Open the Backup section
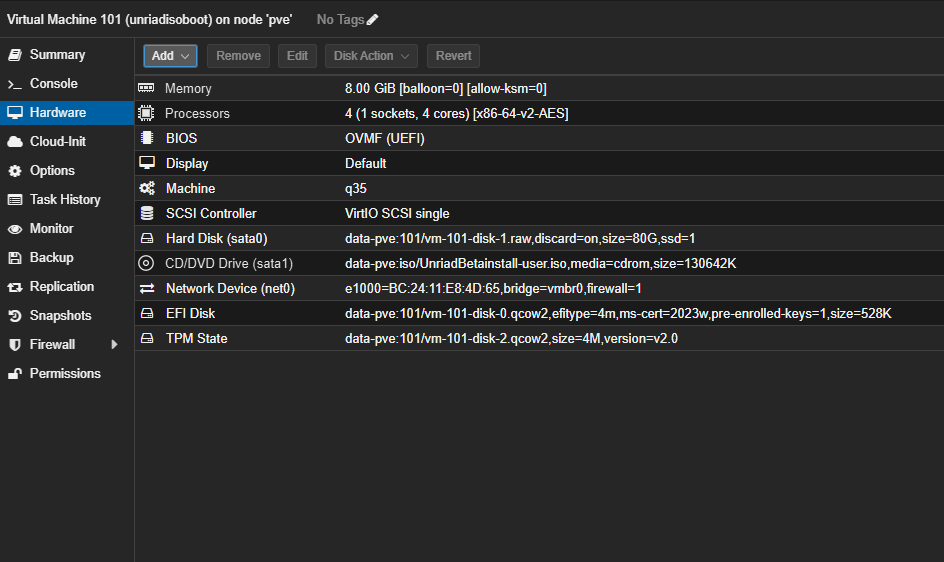This screenshot has height=562, width=944. click(x=52, y=258)
